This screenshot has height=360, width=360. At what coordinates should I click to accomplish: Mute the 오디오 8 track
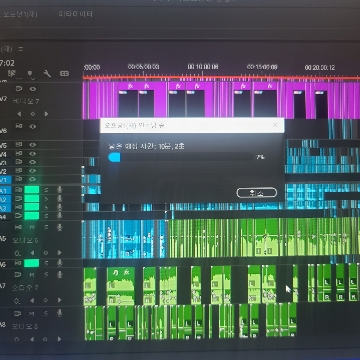tap(31, 313)
